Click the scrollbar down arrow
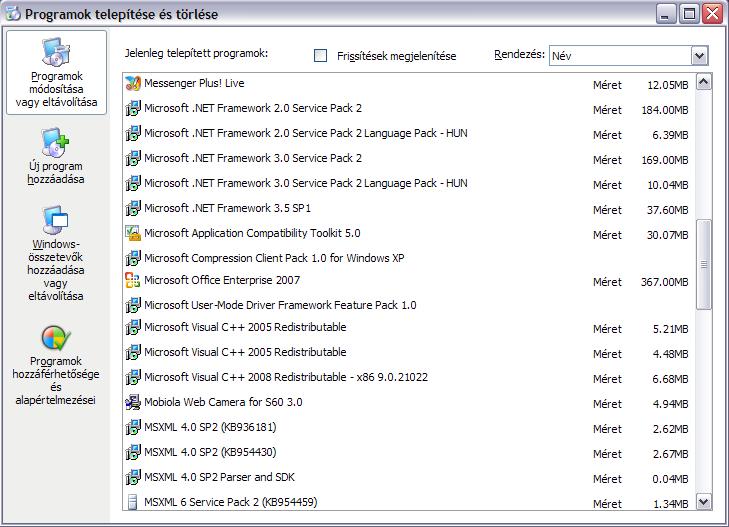This screenshot has width=729, height=527. (703, 502)
